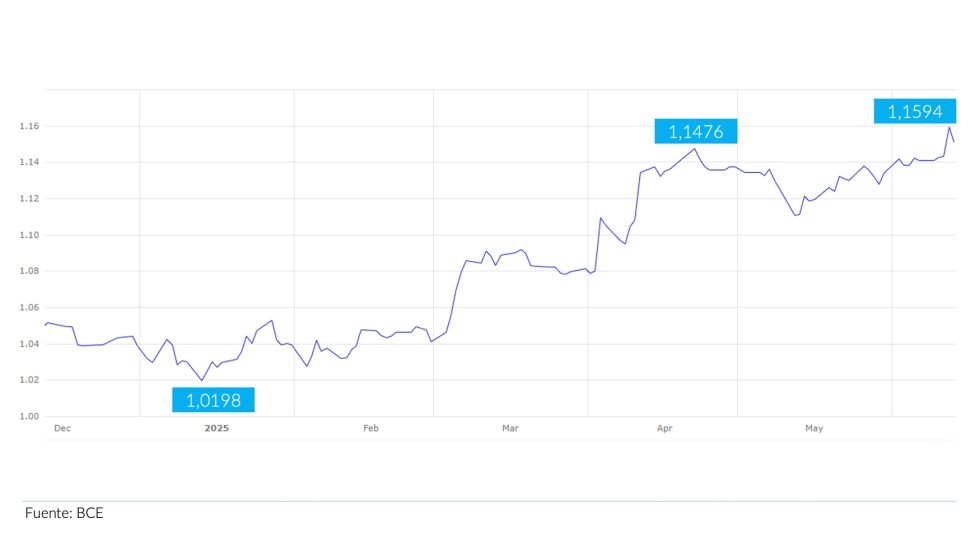Click the 1.04 y-axis value
The image size is (980, 560).
pyautogui.click(x=28, y=344)
